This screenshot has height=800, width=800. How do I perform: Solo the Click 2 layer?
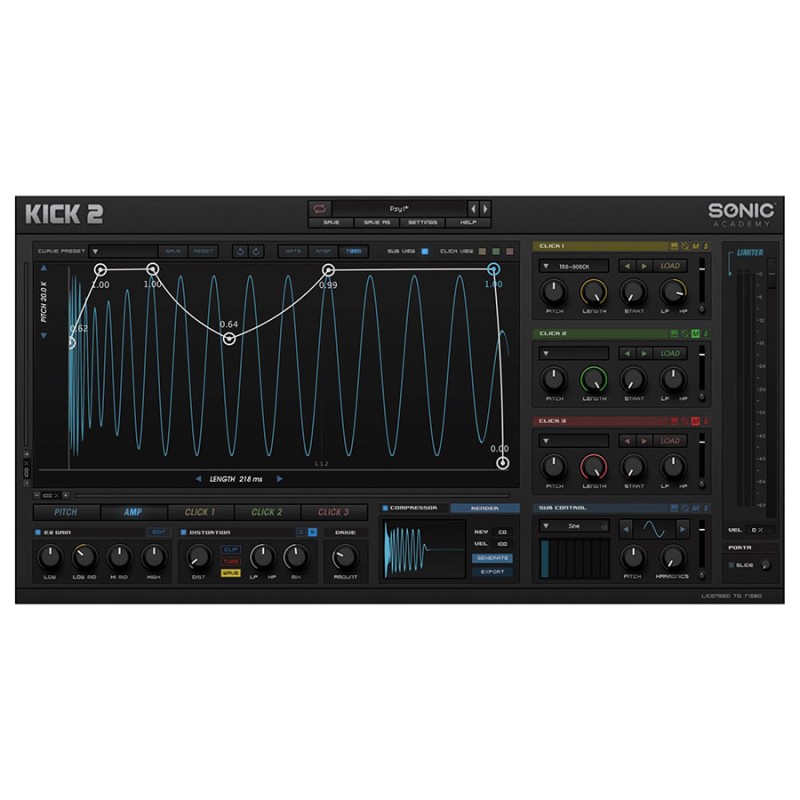tap(706, 333)
